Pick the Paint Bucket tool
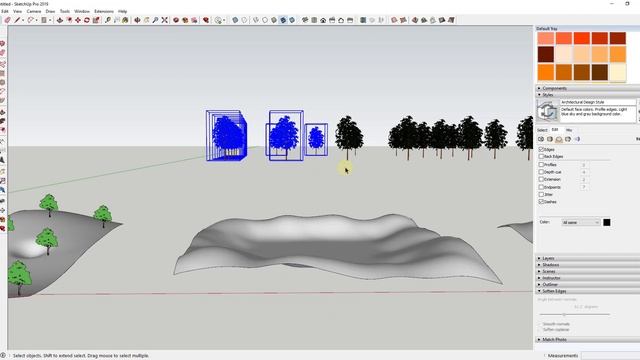The width and height of the screenshot is (640, 360). coord(125,20)
